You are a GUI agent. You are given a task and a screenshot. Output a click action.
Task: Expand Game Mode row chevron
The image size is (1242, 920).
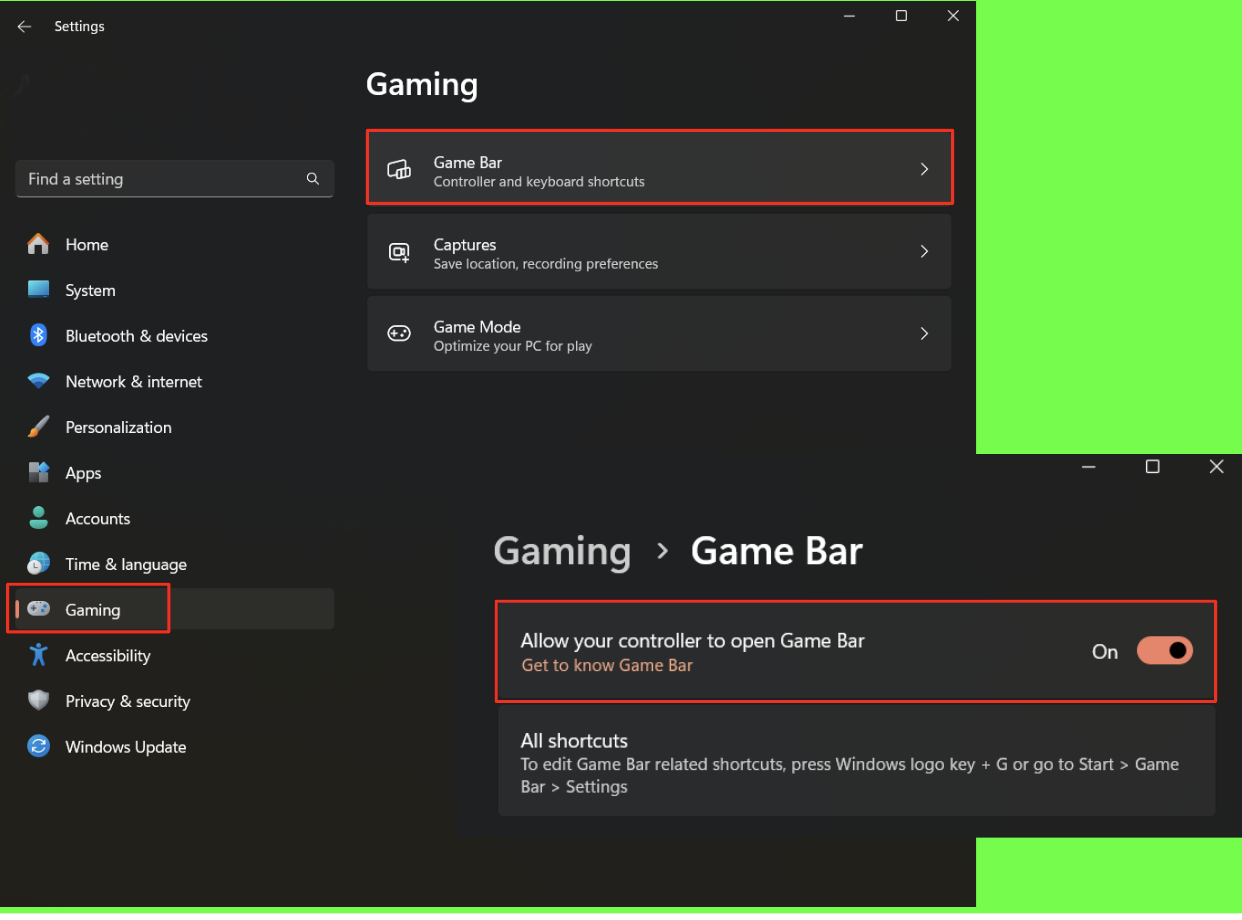point(924,334)
